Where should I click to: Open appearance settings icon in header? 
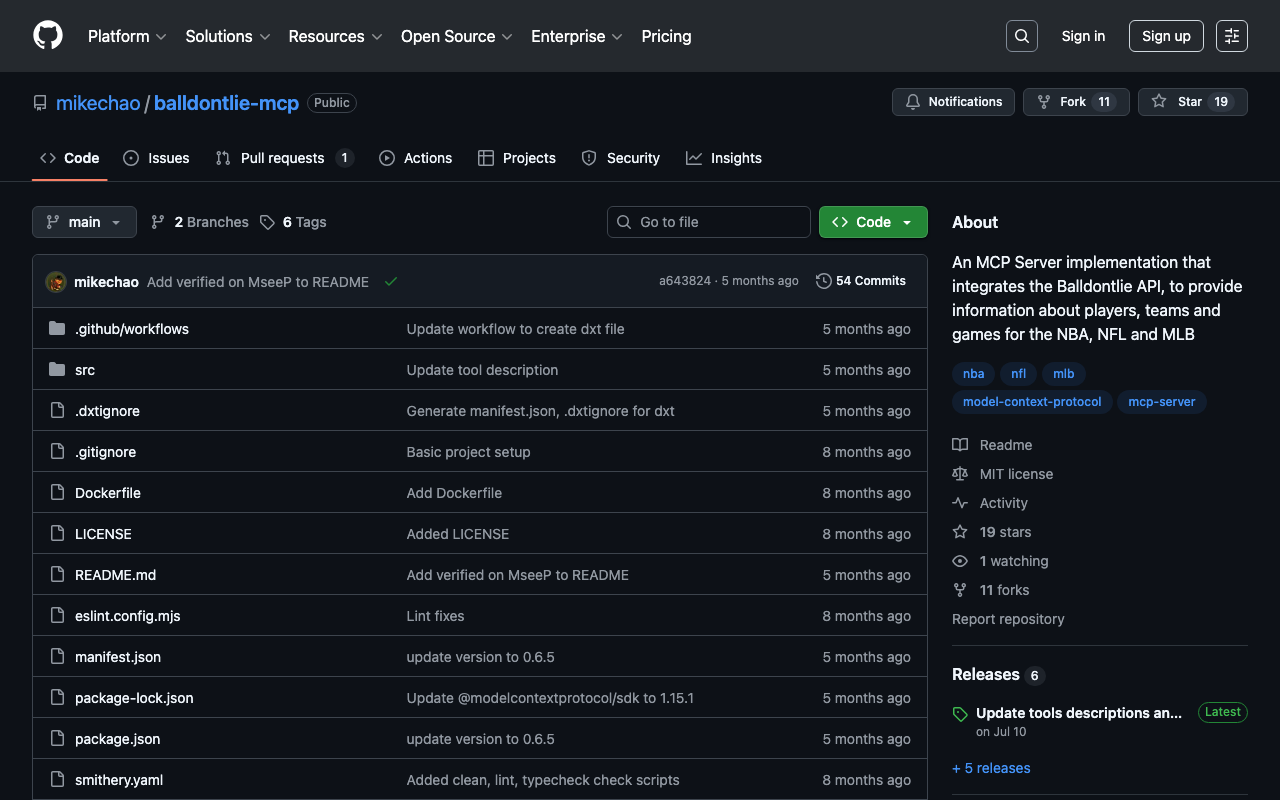[1231, 36]
